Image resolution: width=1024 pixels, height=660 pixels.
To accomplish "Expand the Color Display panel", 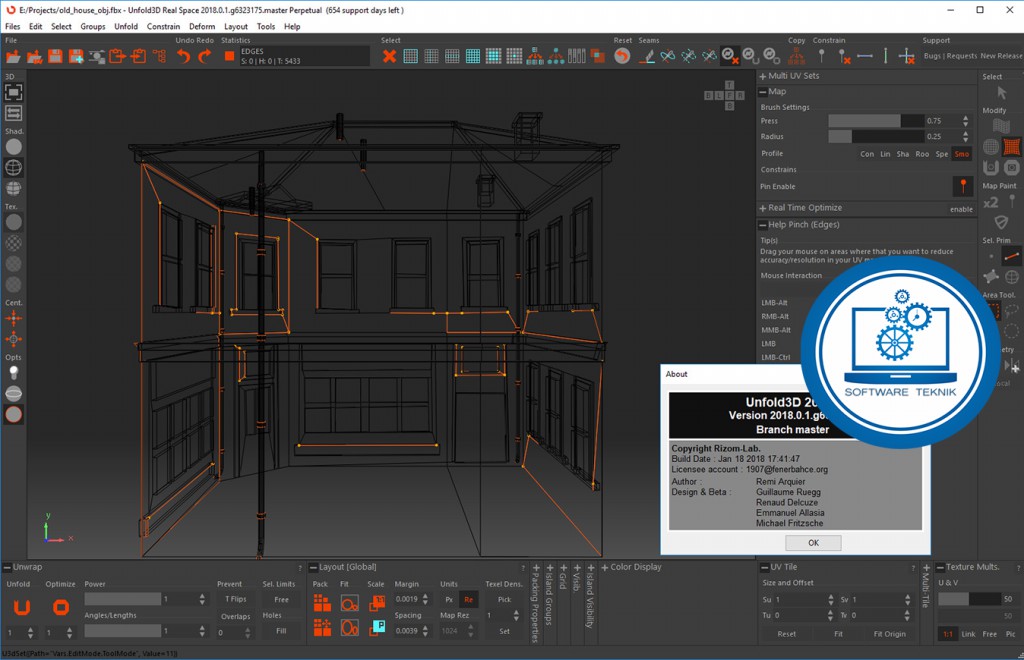I will pos(604,567).
